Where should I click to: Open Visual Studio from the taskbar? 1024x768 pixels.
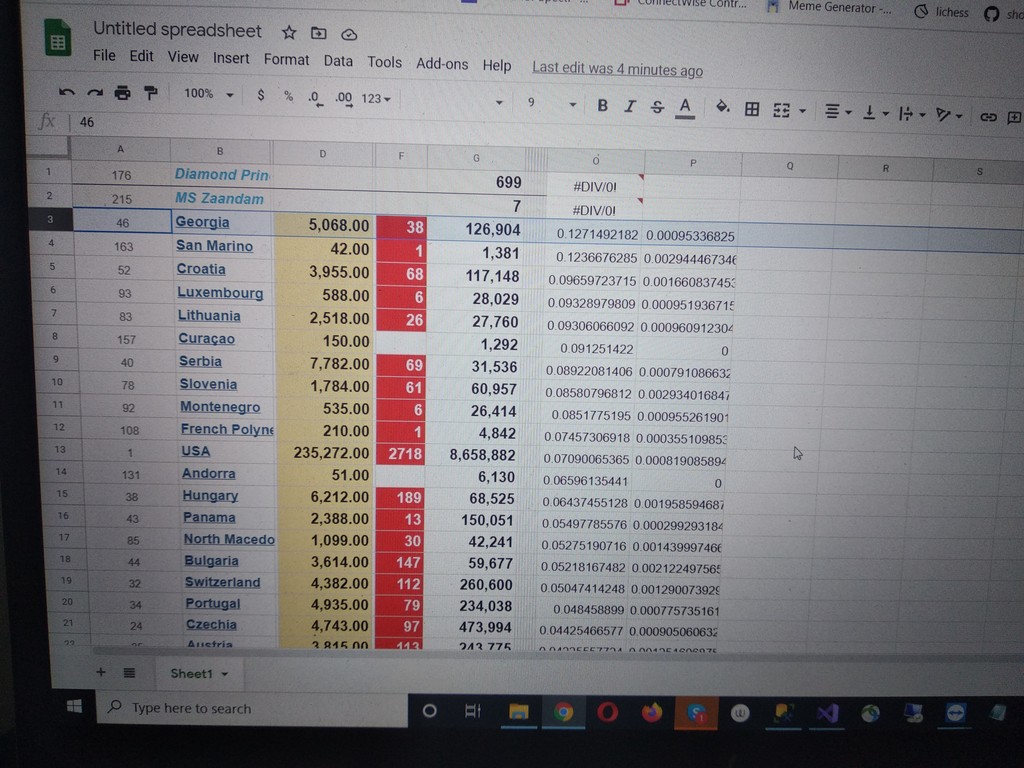coord(827,713)
